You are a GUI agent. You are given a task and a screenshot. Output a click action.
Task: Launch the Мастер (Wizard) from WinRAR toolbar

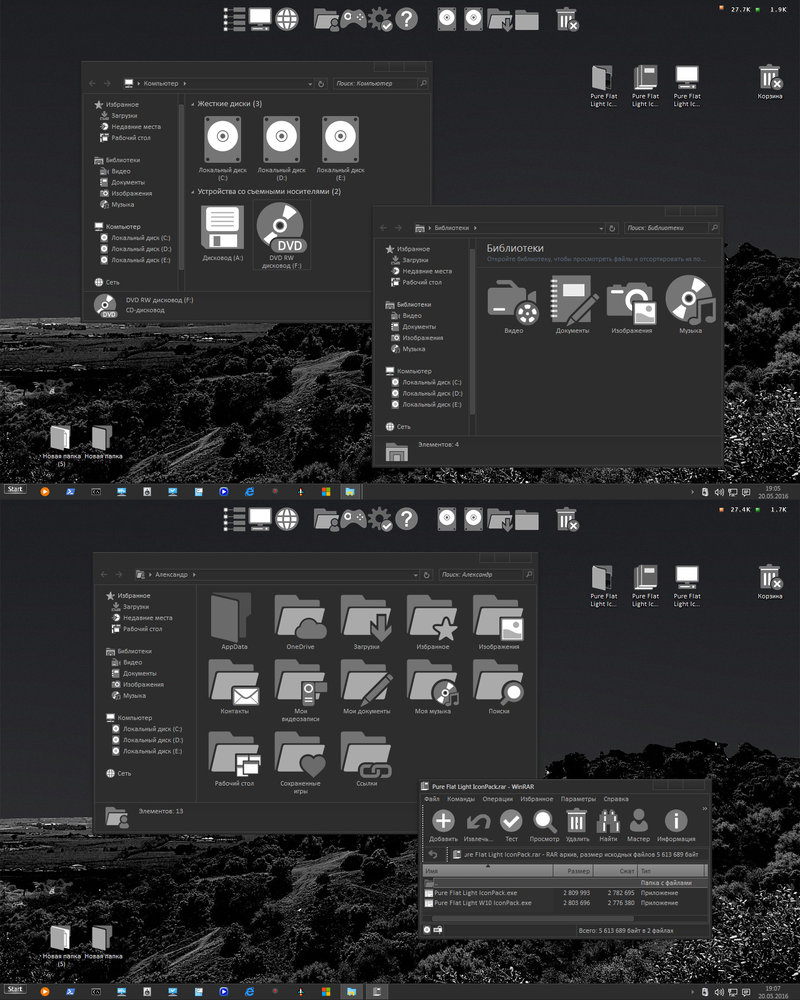tap(639, 821)
